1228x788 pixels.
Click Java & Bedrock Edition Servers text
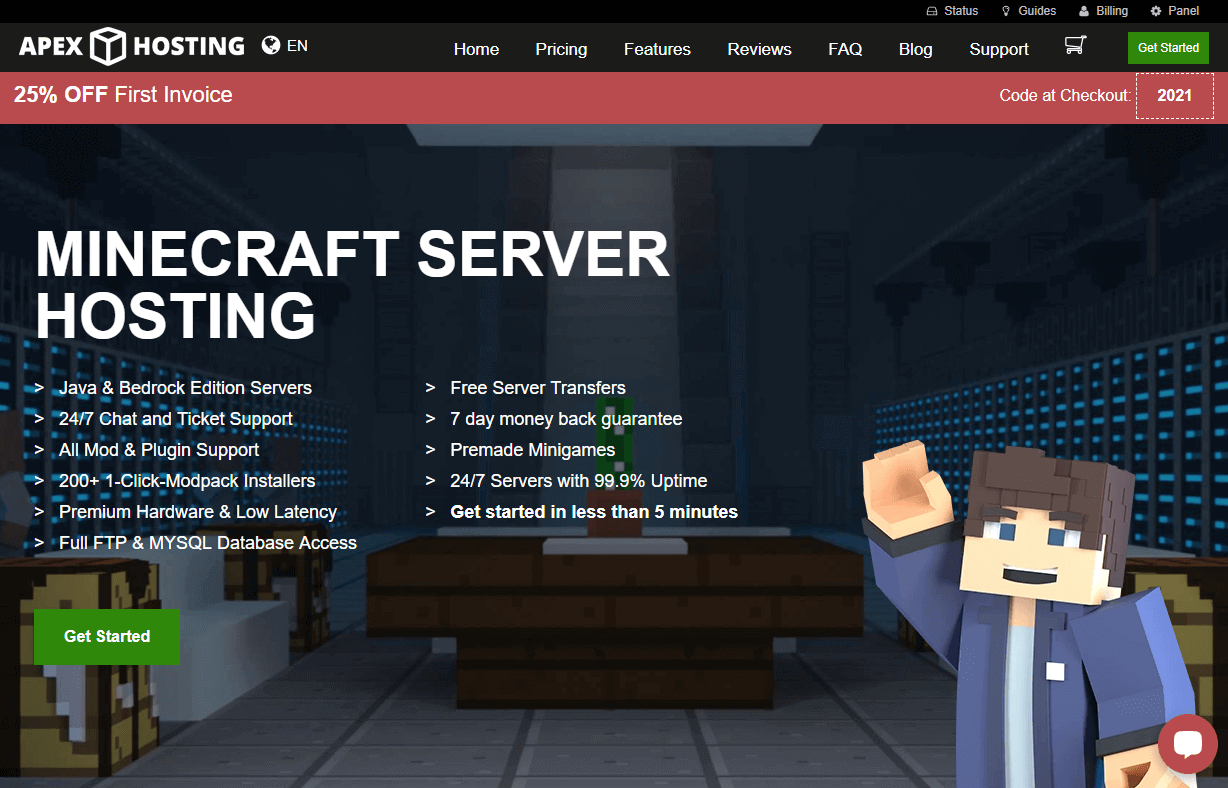point(185,388)
